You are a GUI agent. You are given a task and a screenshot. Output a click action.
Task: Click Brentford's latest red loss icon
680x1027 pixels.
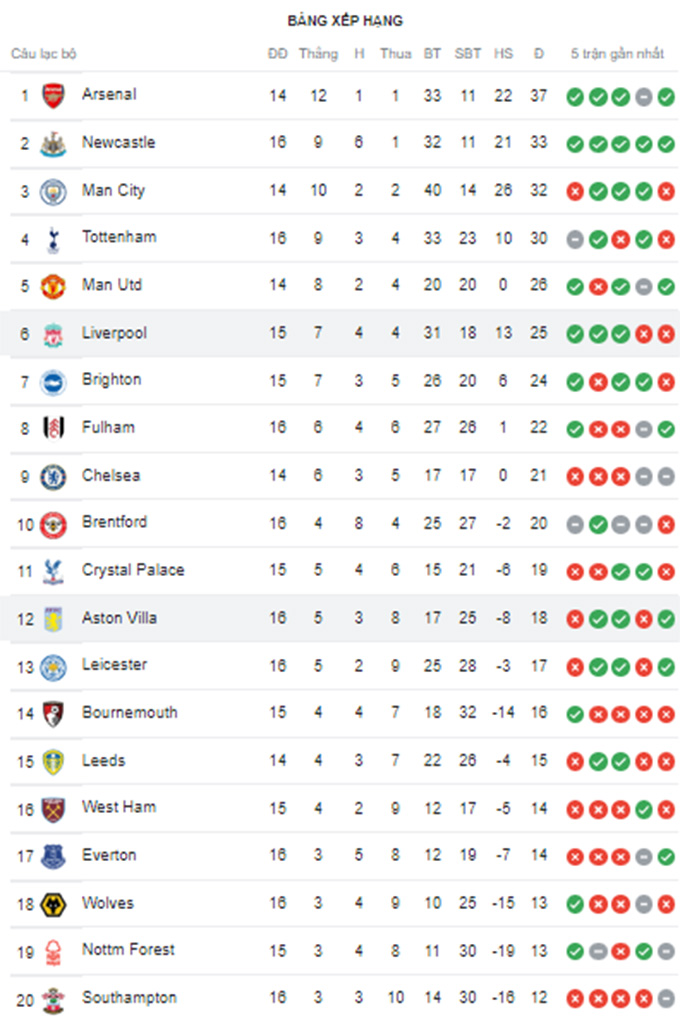(666, 524)
